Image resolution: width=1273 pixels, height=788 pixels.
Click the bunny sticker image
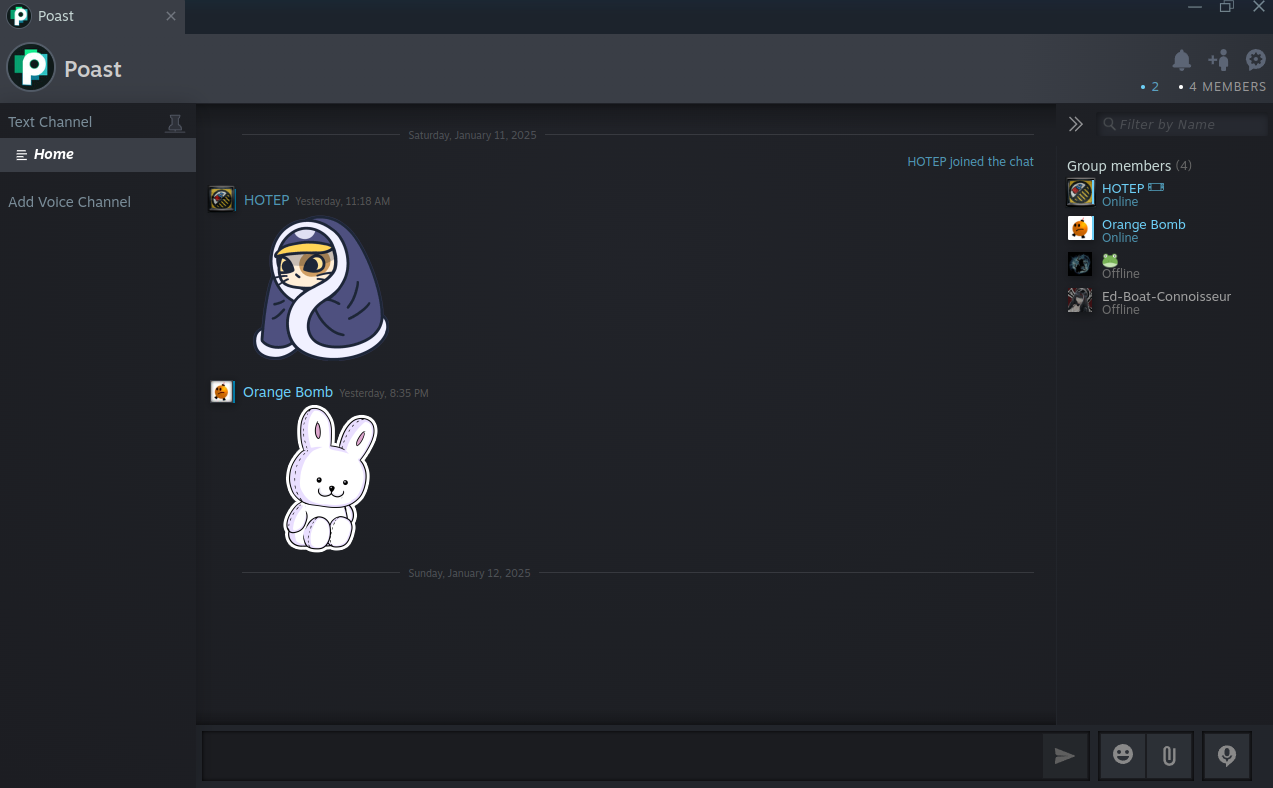point(327,478)
